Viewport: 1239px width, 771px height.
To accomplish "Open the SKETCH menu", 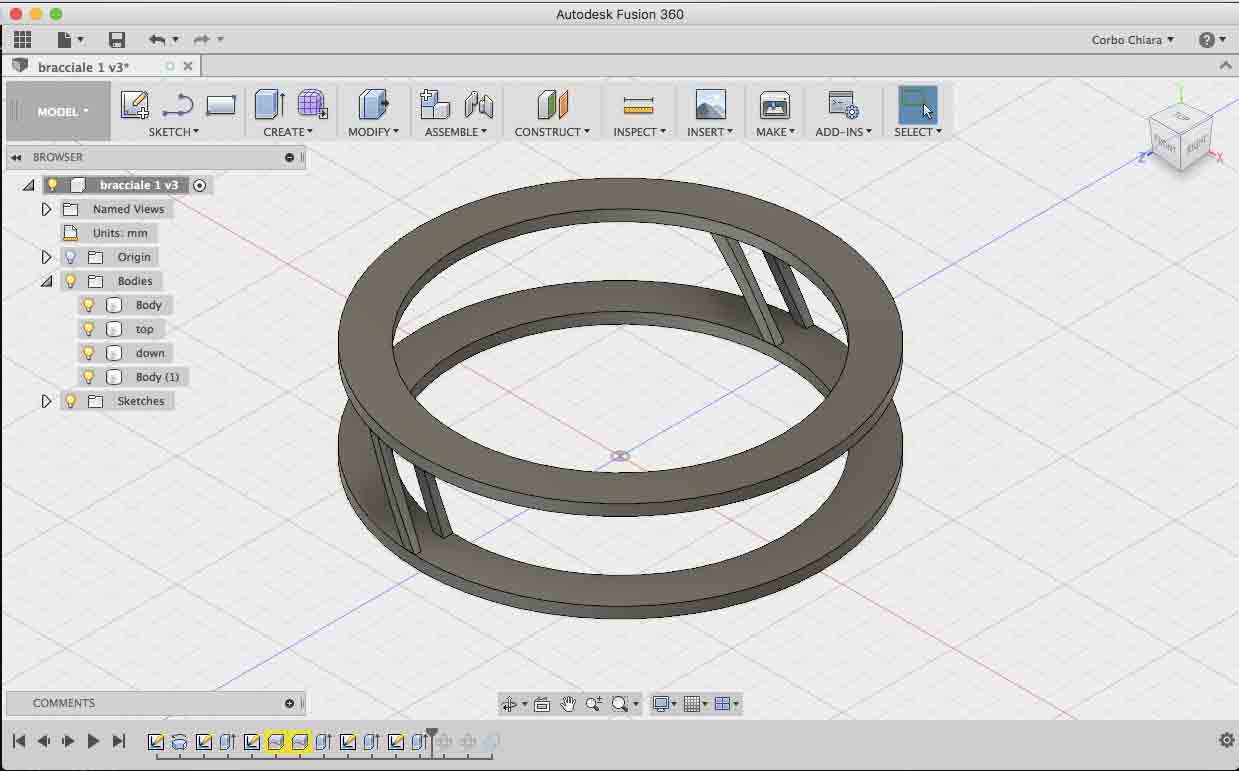I will tap(174, 132).
